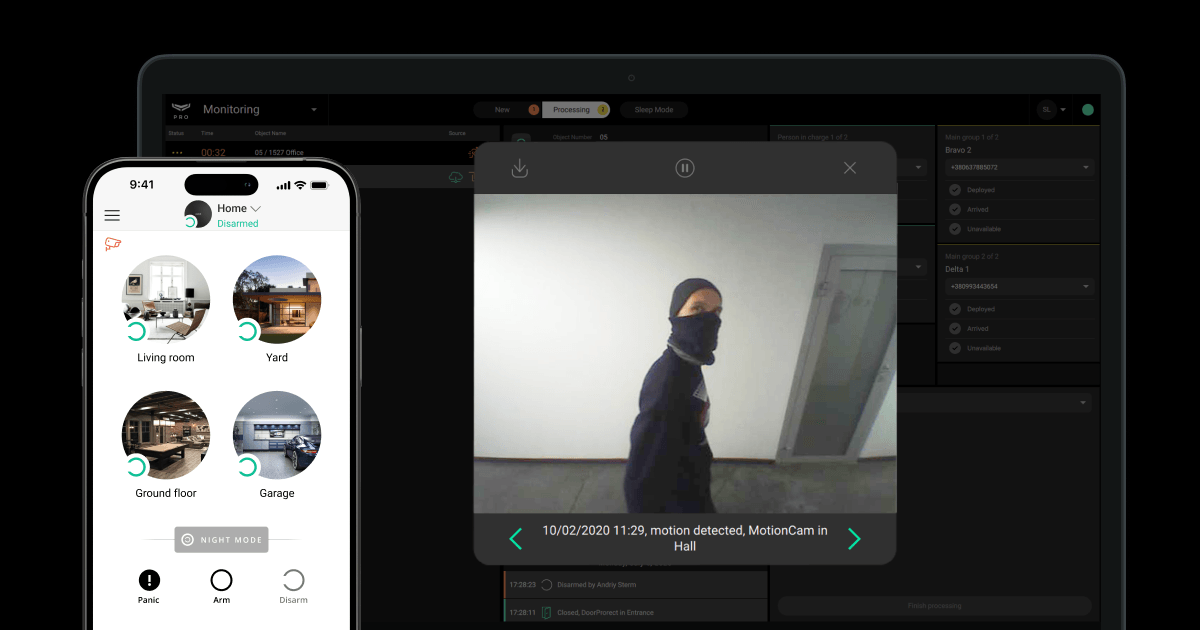The height and width of the screenshot is (630, 1200).
Task: Toggle the Garage arming status ring
Action: click(x=247, y=467)
